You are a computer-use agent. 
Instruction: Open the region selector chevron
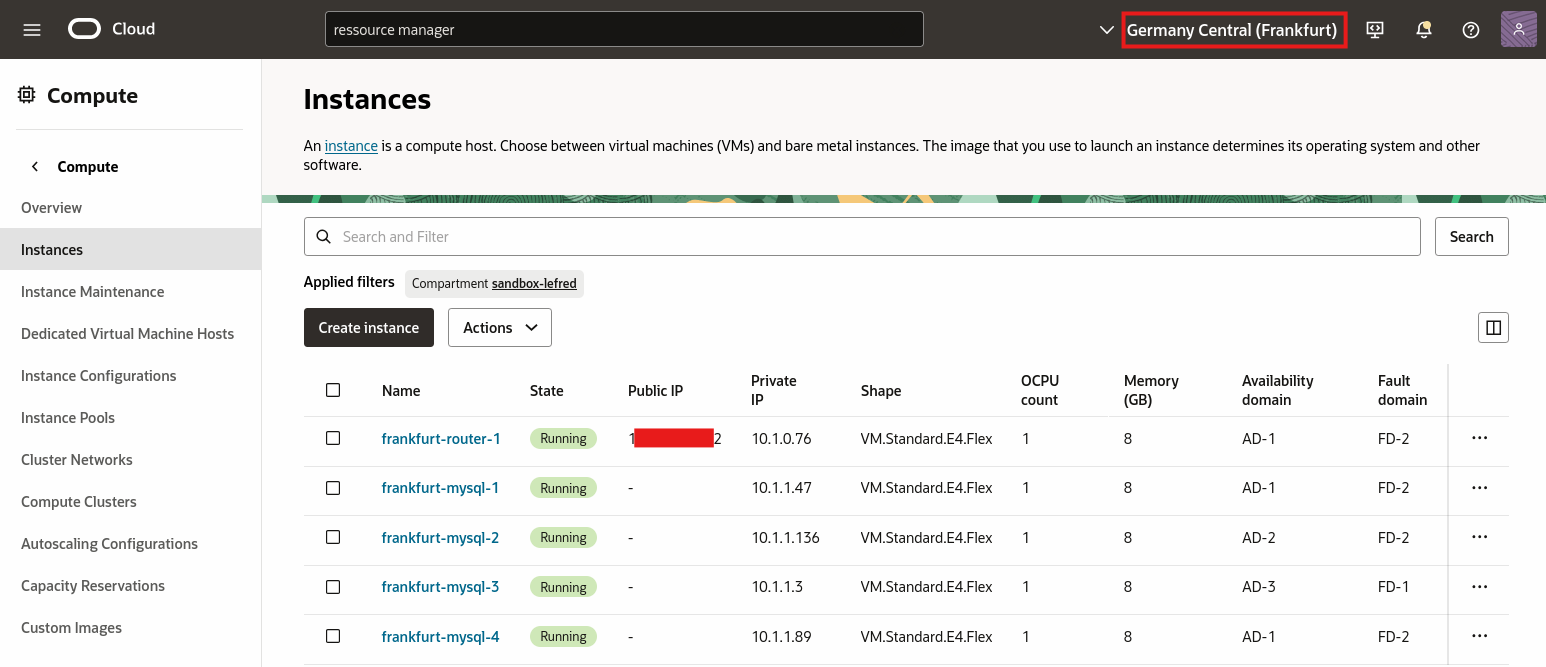point(1106,29)
